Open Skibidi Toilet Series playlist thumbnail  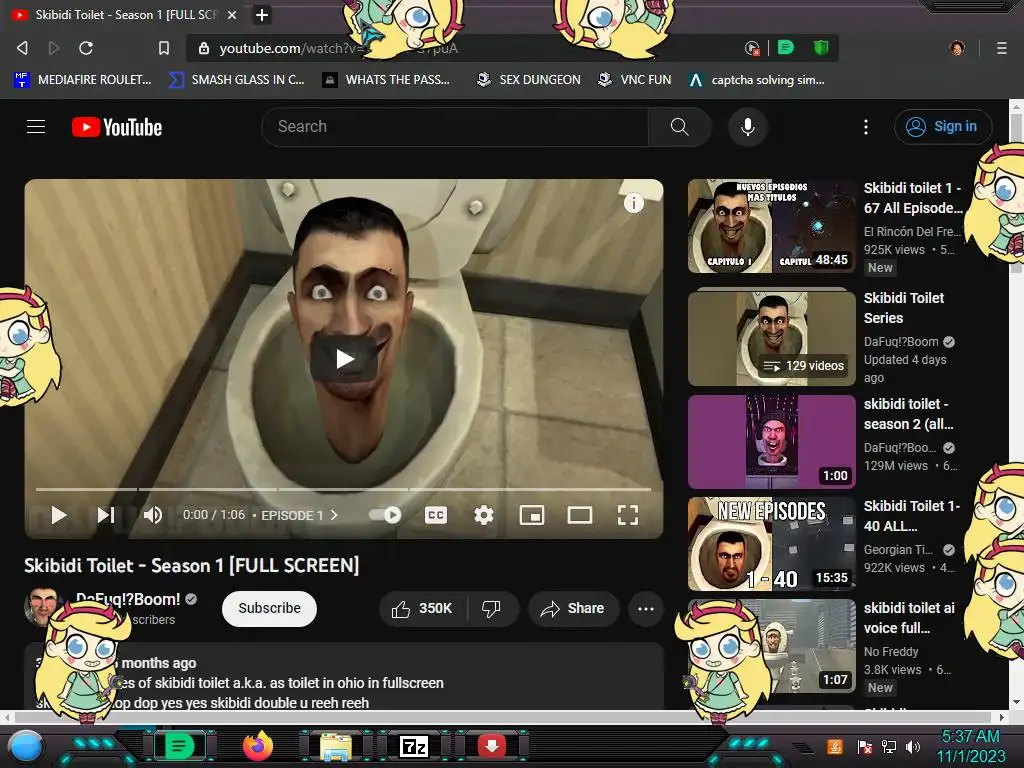tap(771, 338)
